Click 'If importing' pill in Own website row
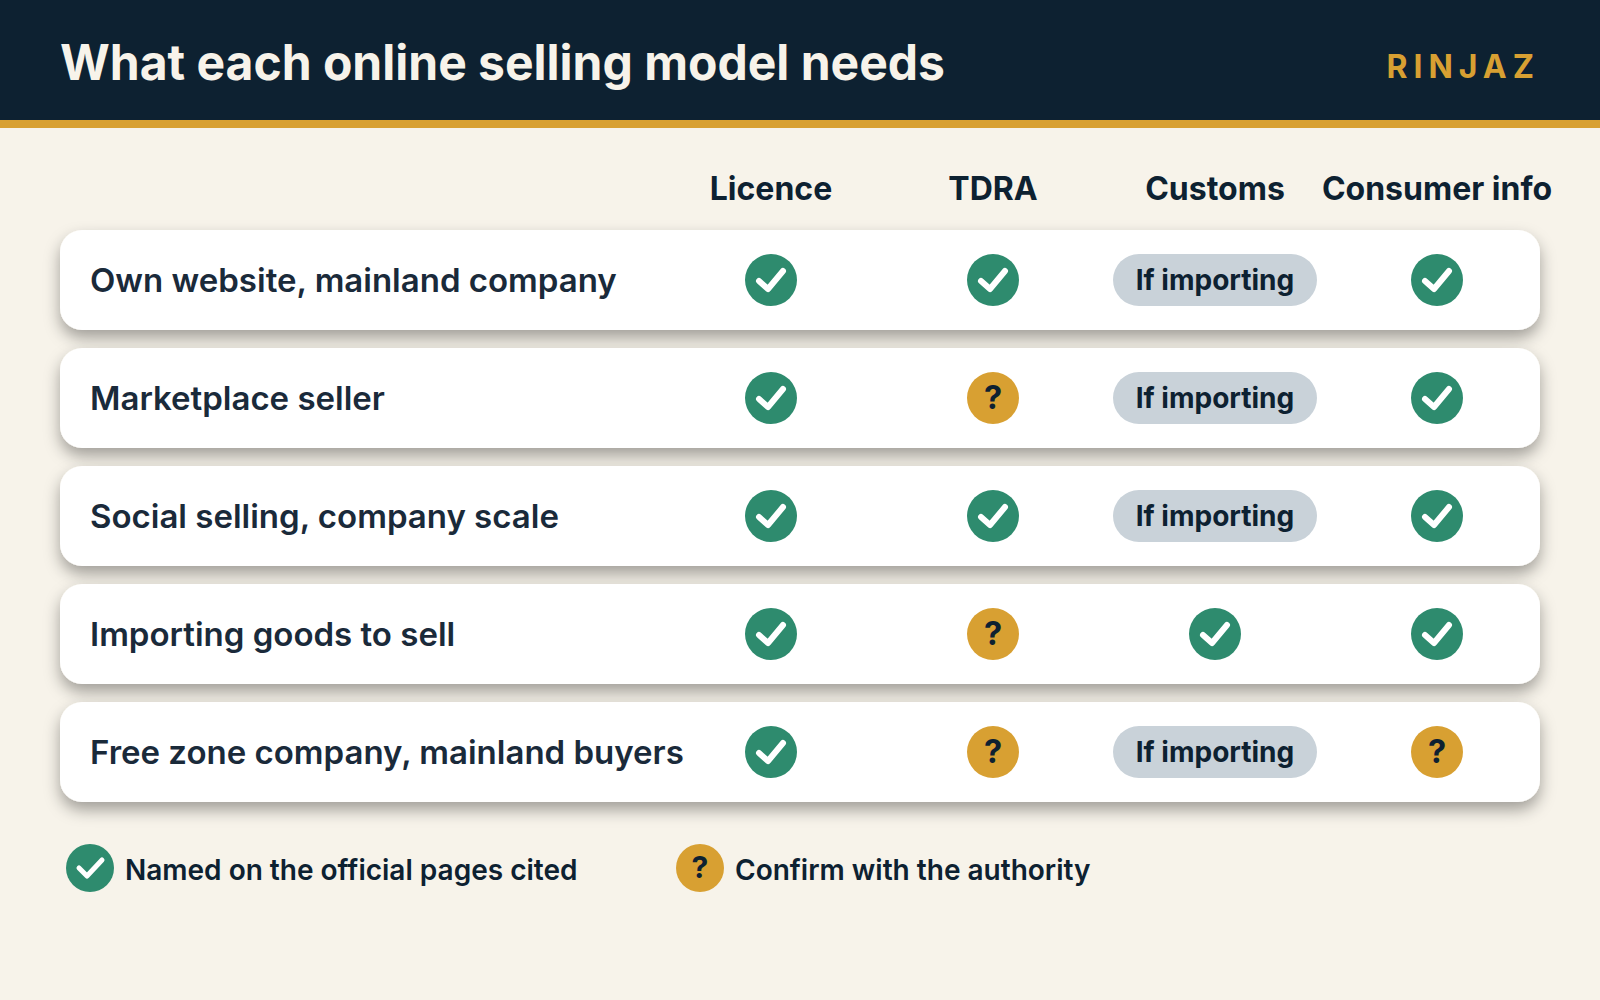Screen dimensions: 1600x1000 click(1215, 280)
